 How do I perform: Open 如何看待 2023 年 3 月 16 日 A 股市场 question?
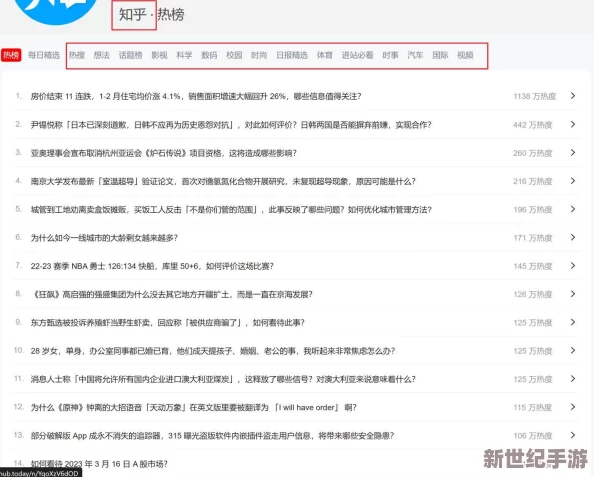pyautogui.click(x=99, y=464)
